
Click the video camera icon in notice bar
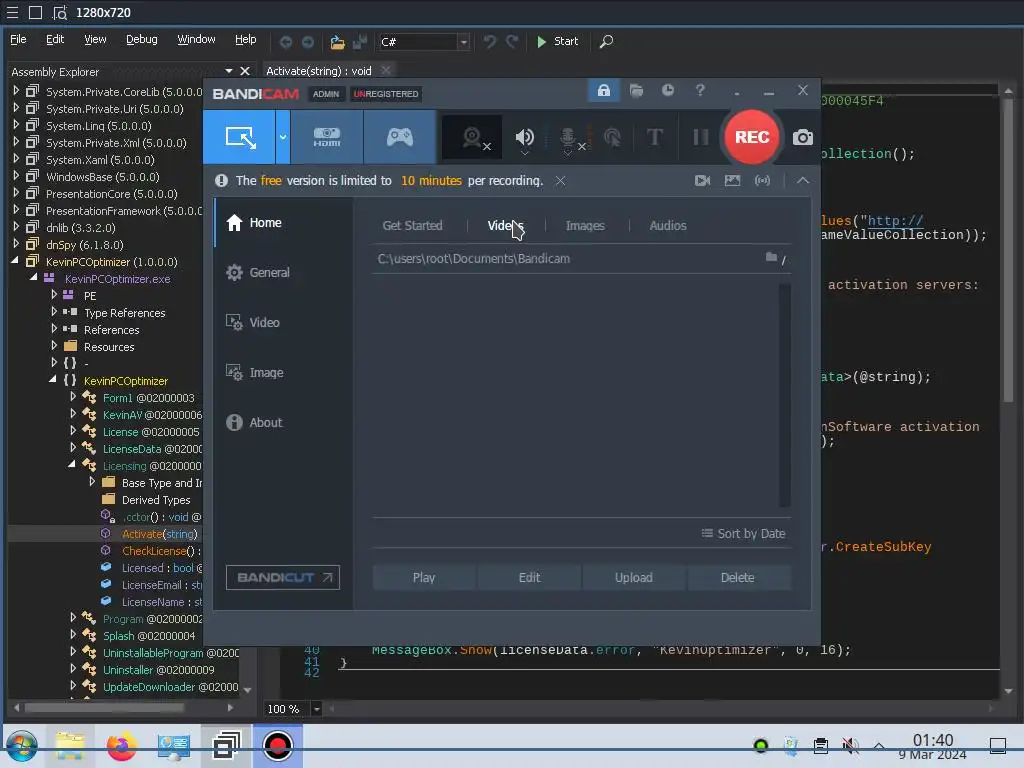[x=703, y=181]
